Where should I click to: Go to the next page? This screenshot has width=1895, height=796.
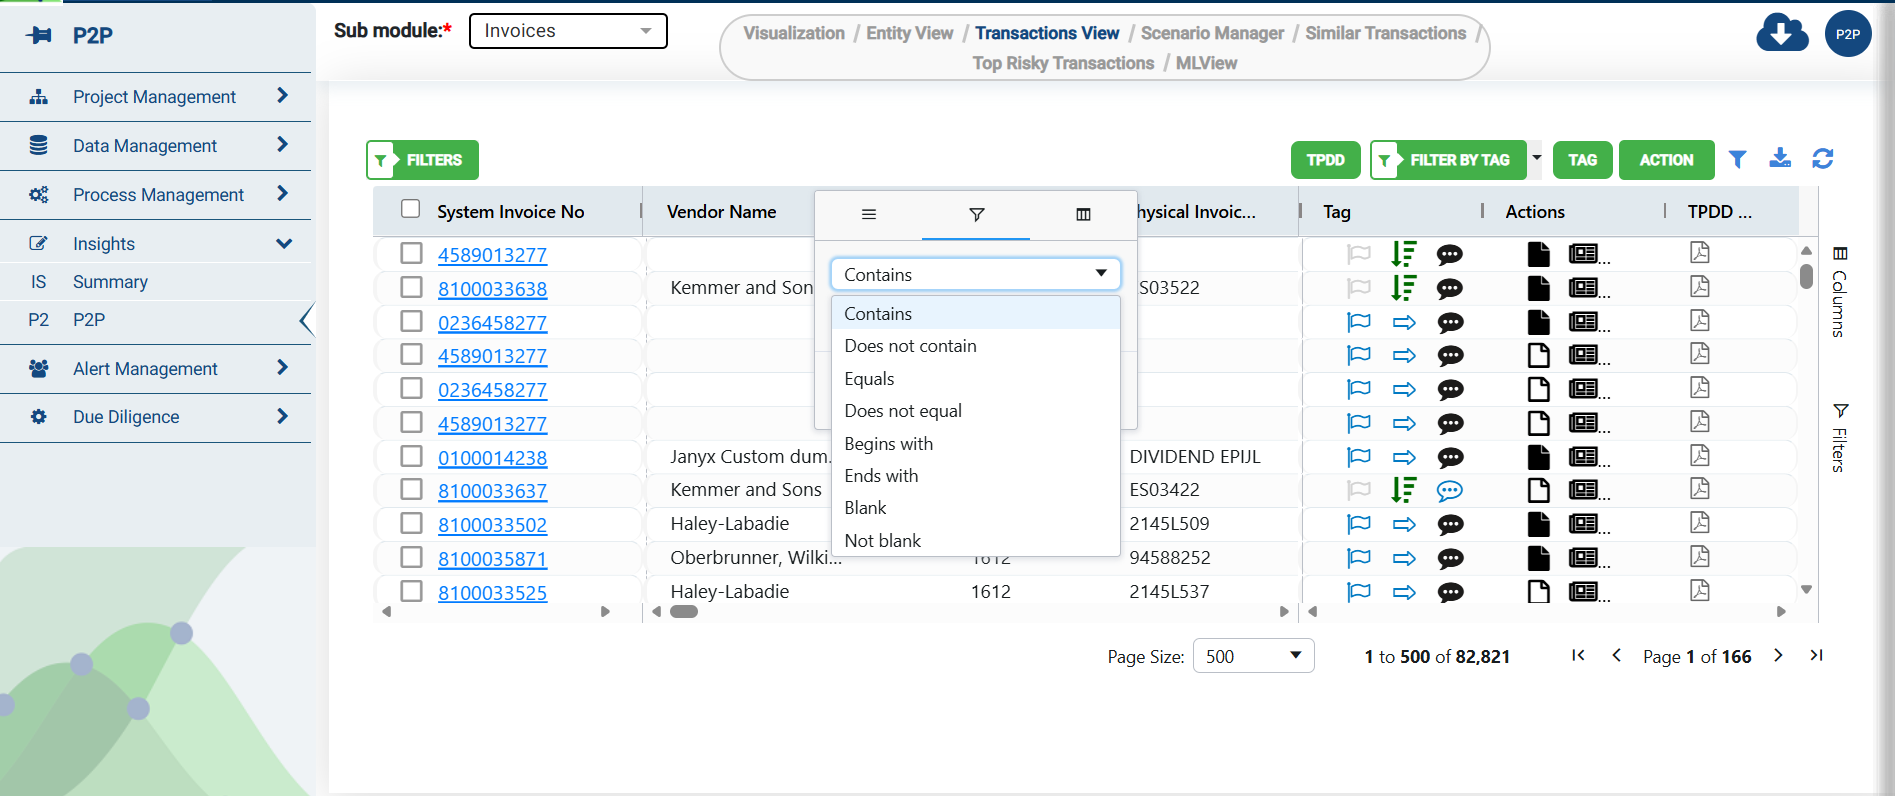click(x=1778, y=656)
